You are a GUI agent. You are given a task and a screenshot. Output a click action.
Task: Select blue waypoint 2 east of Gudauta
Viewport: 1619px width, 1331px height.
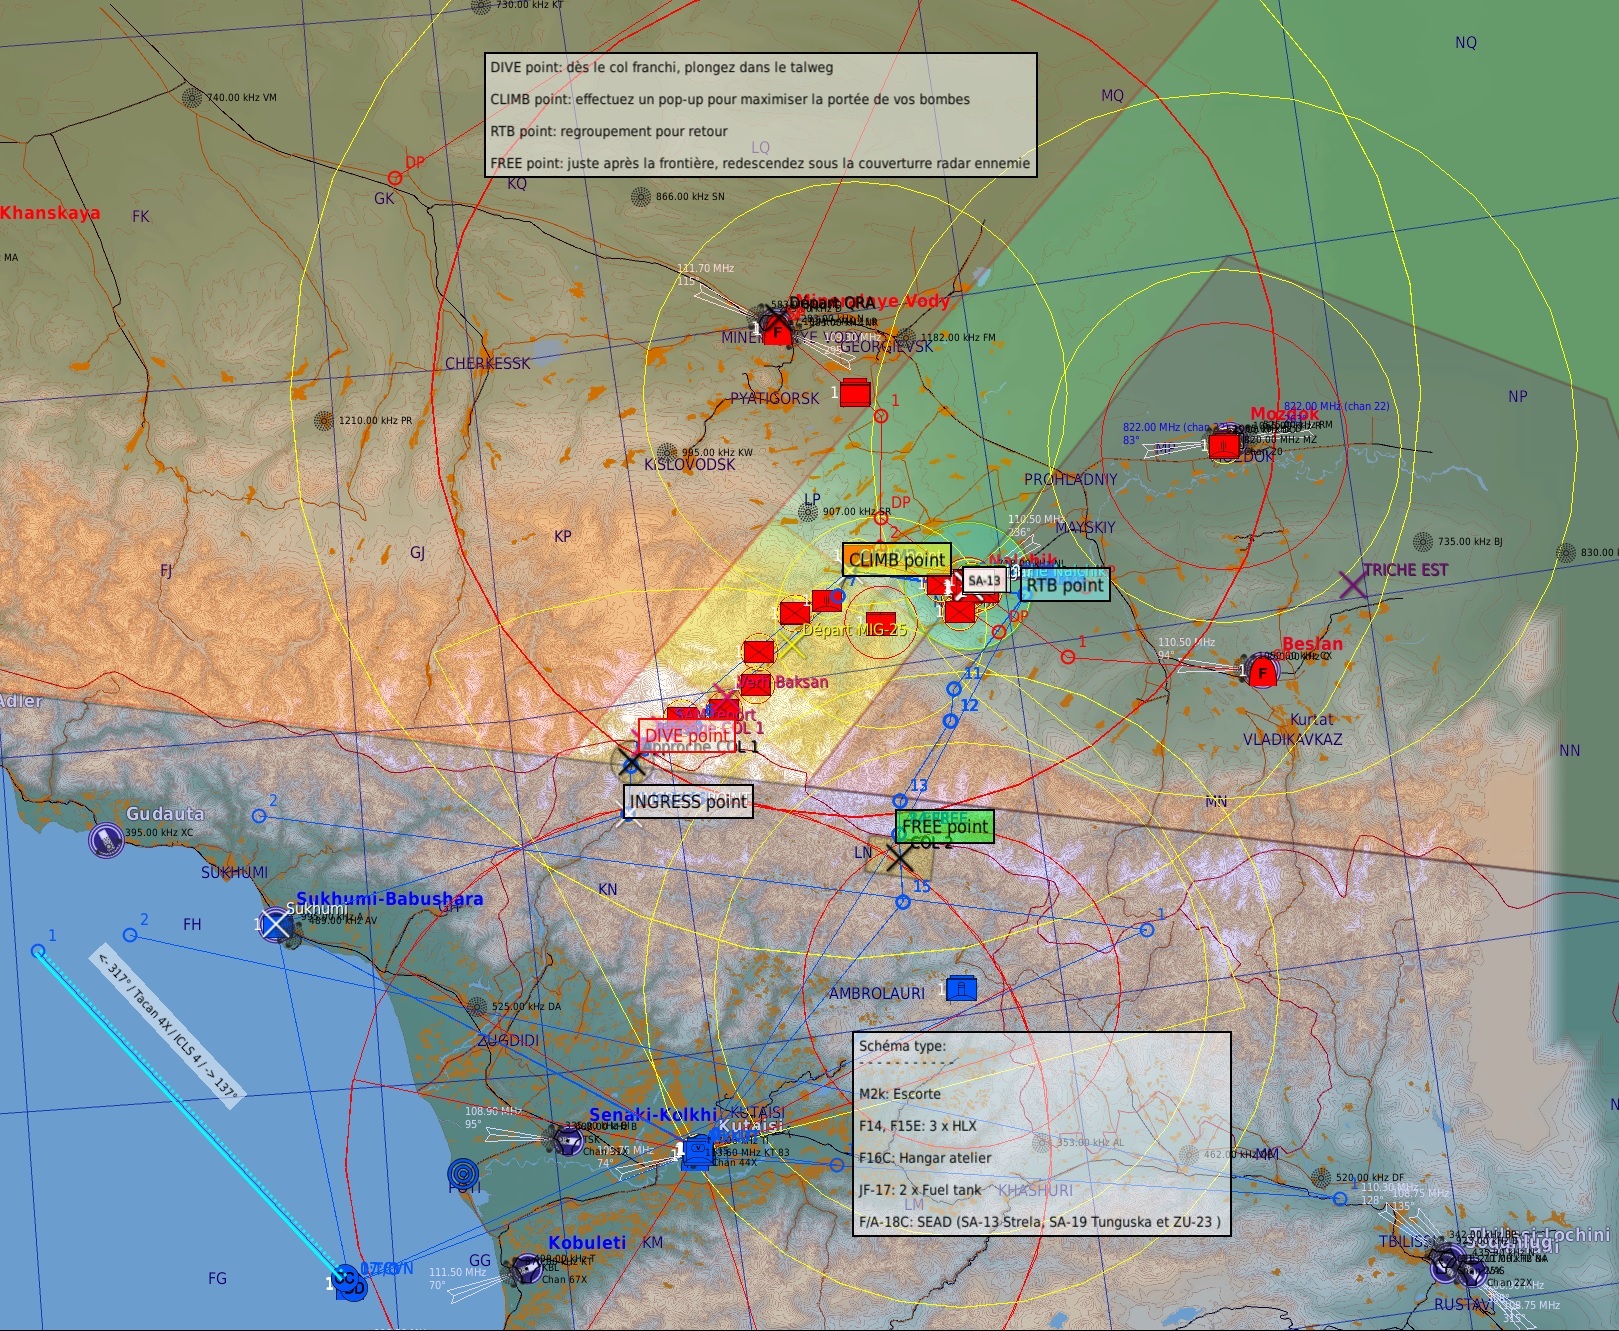pos(259,816)
